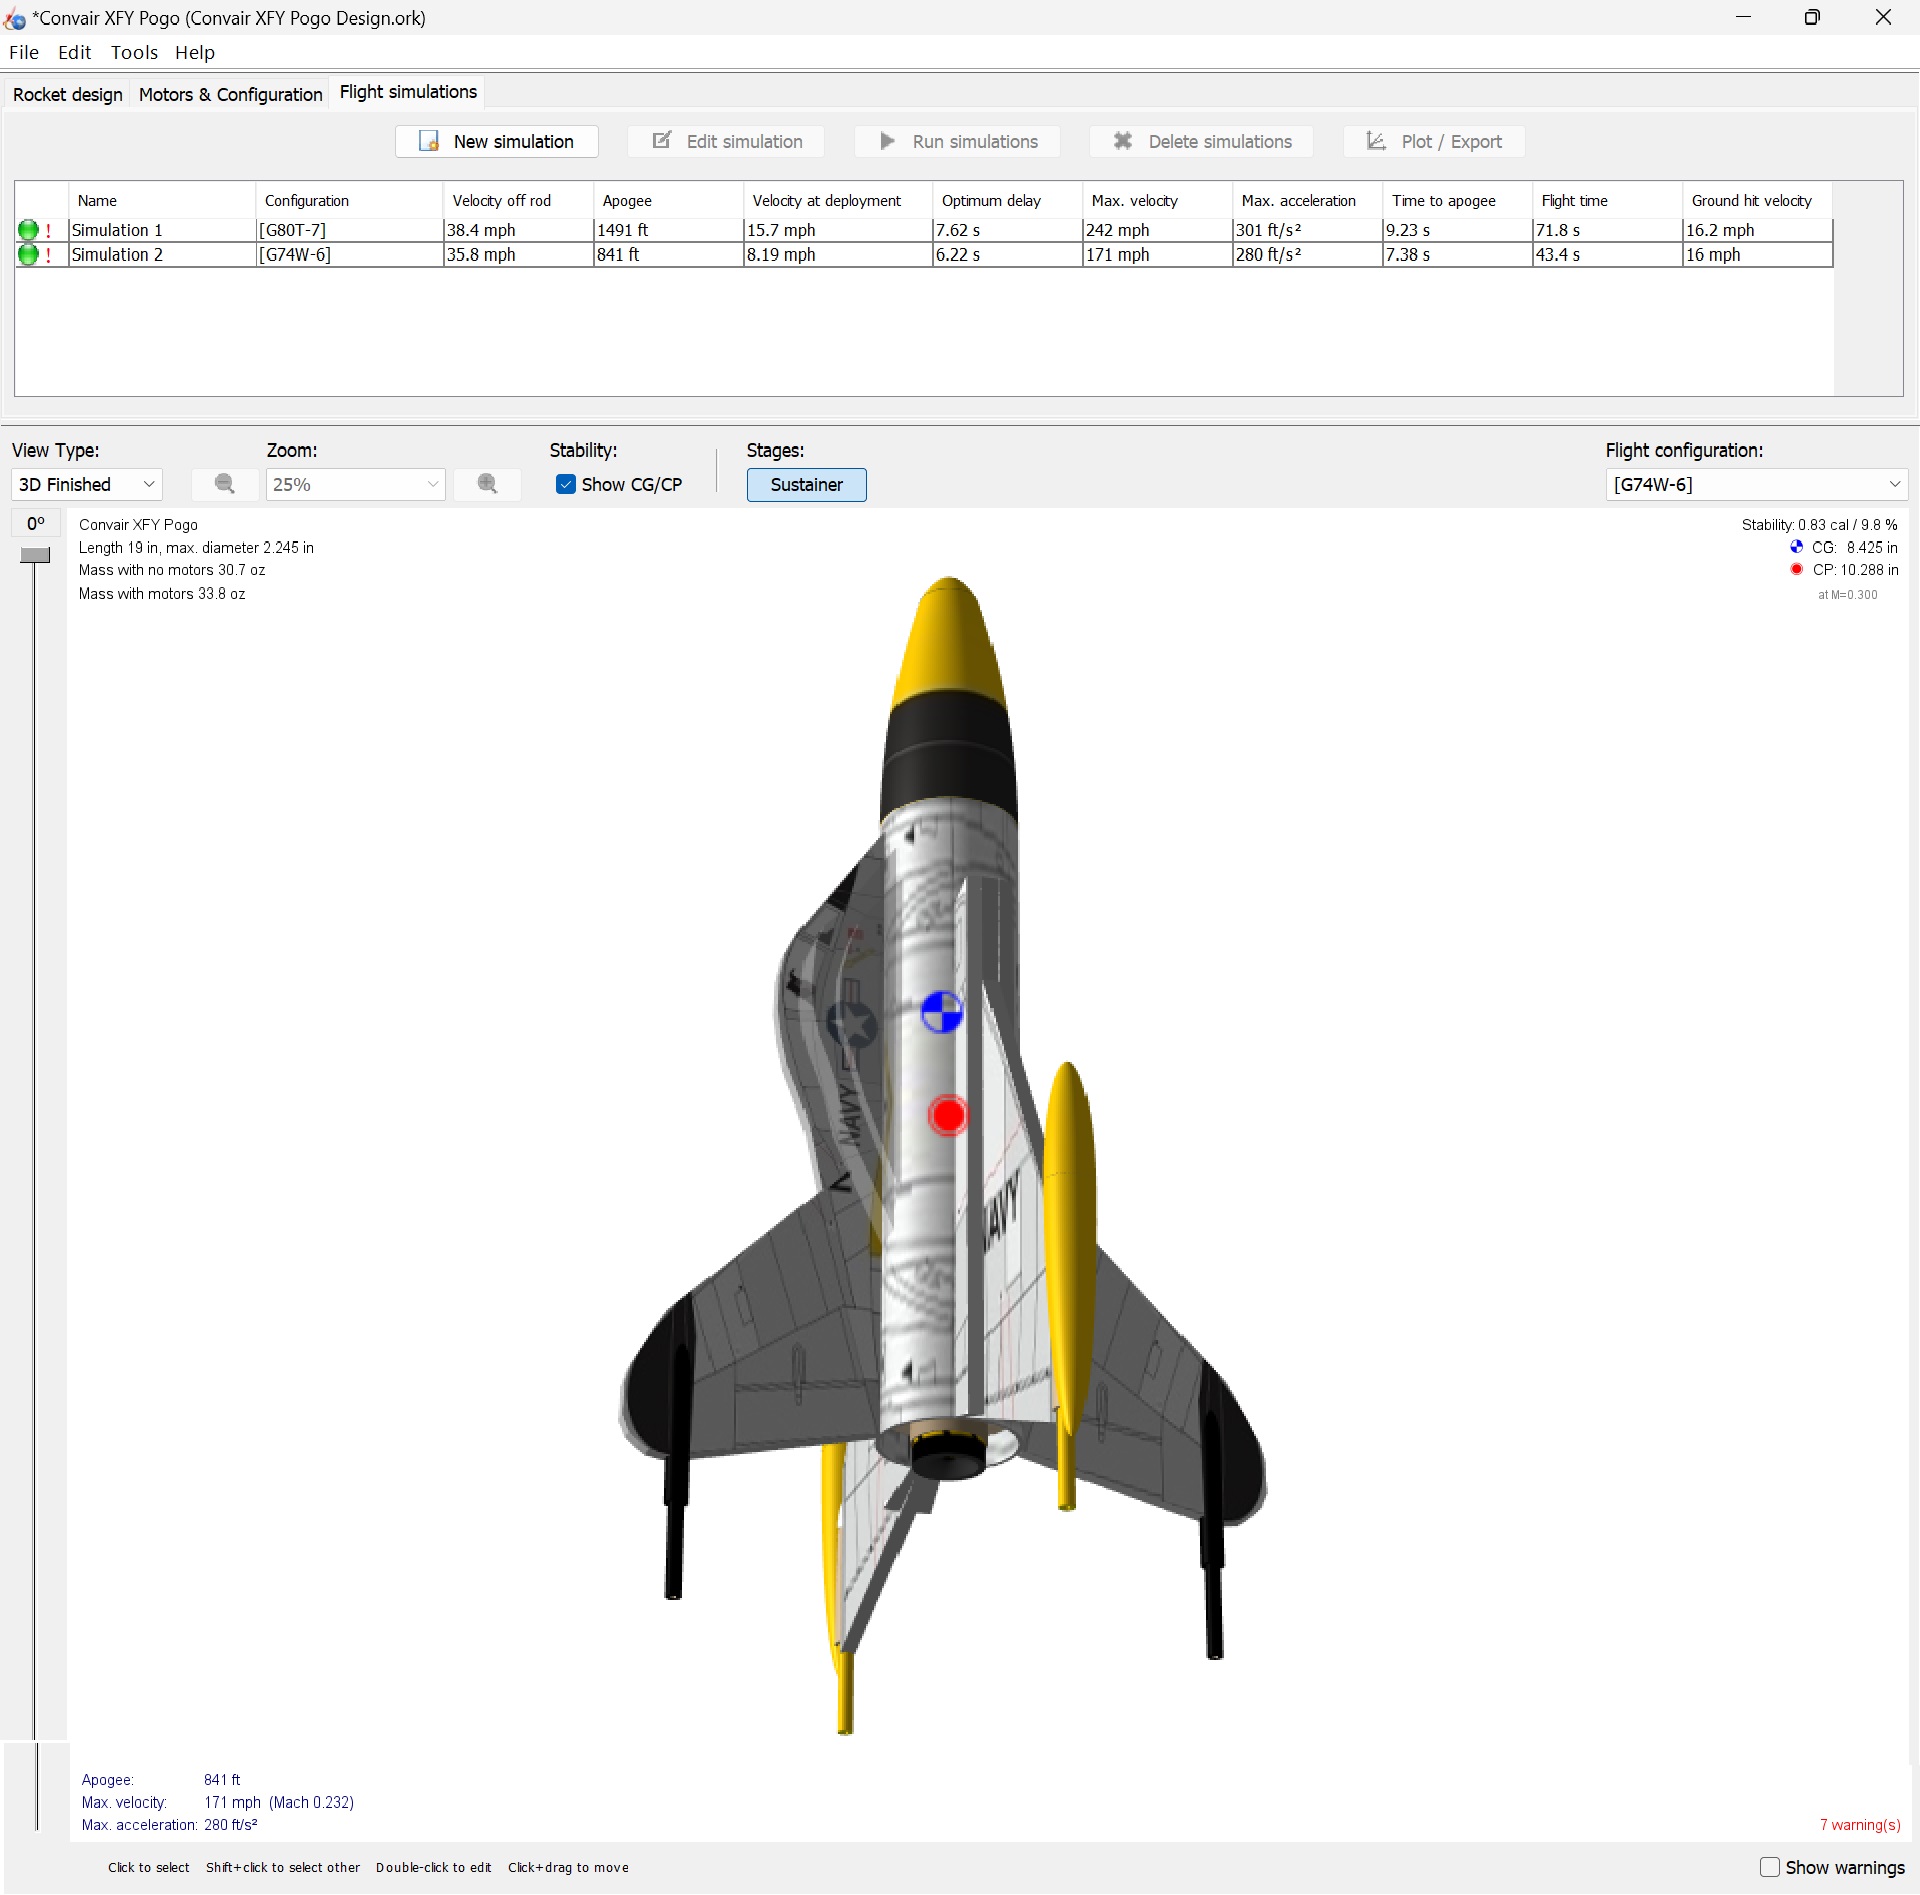Toggle the Show CG/CP checkbox
The height and width of the screenshot is (1895, 1920).
[566, 484]
